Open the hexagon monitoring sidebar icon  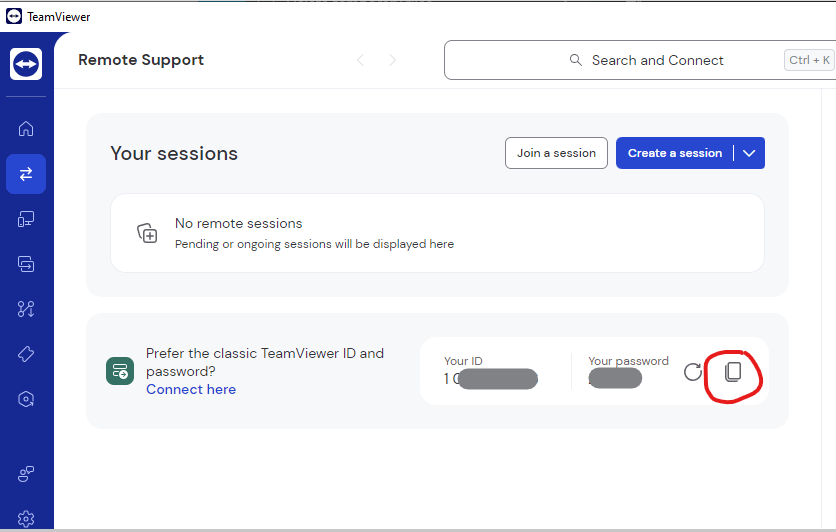coord(26,399)
